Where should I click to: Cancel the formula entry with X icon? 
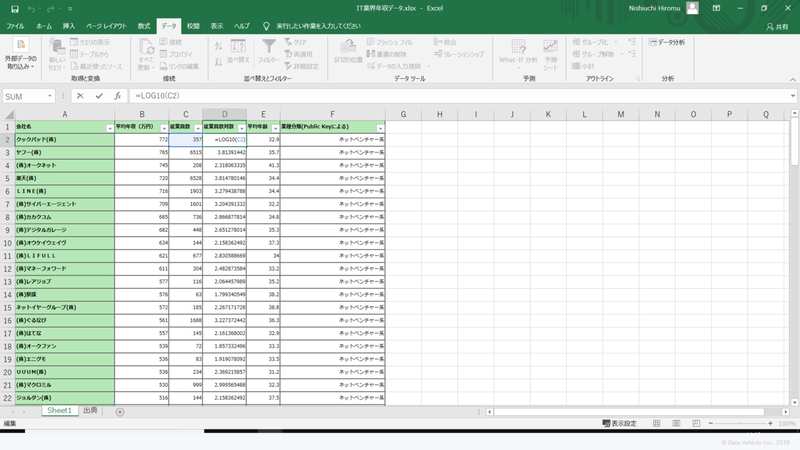80,96
